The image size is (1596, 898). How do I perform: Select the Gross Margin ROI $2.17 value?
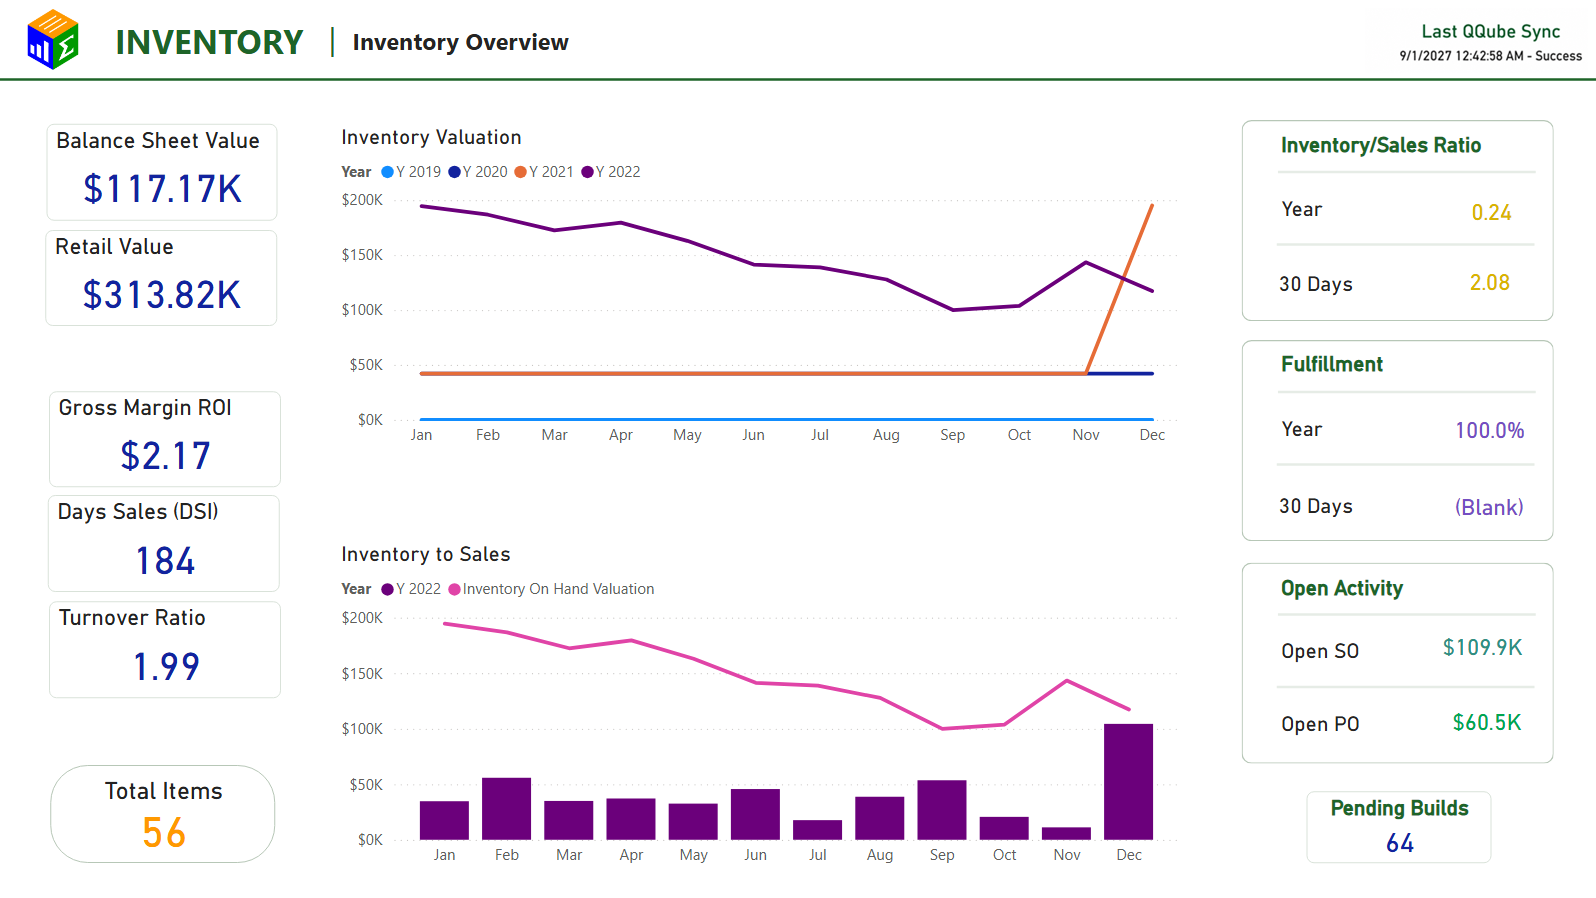tap(165, 456)
